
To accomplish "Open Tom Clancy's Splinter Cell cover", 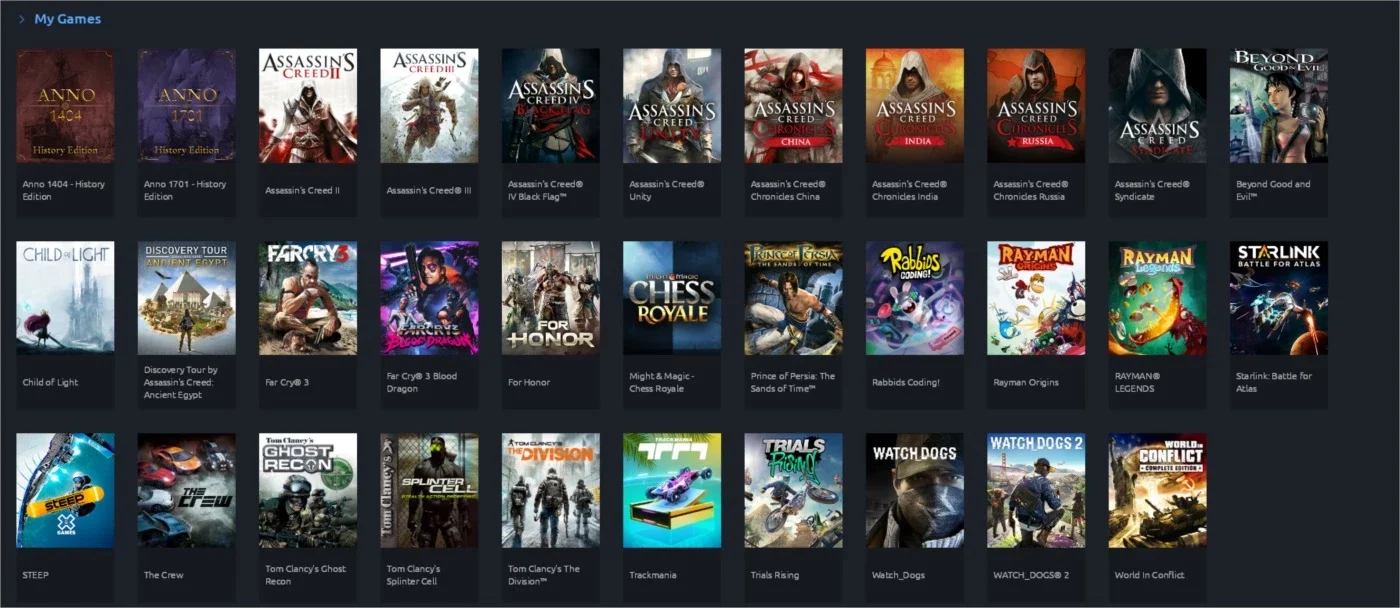I will click(429, 490).
